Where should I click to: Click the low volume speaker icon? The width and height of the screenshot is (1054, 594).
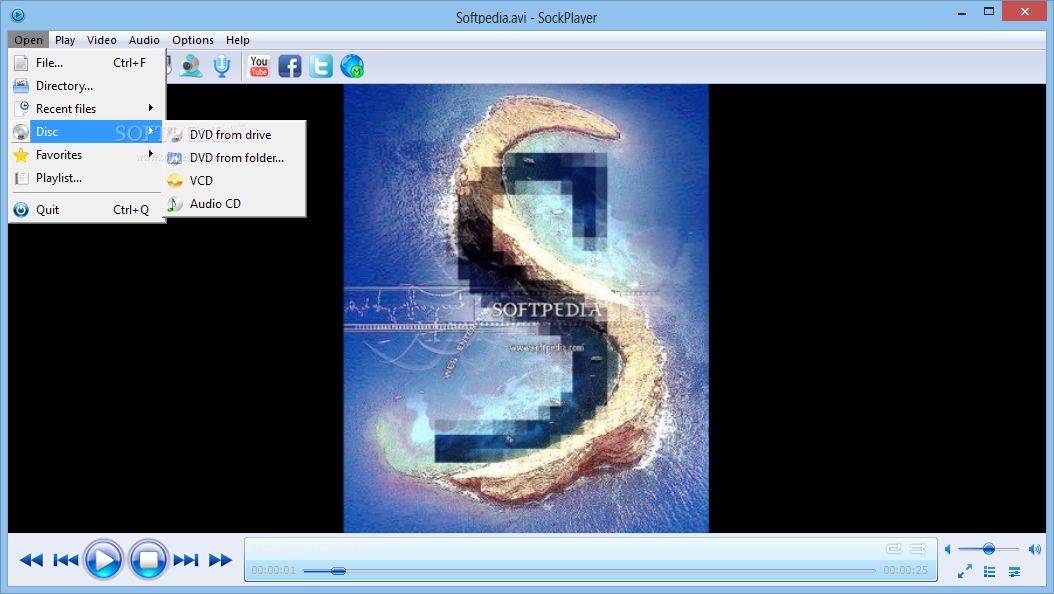point(948,549)
